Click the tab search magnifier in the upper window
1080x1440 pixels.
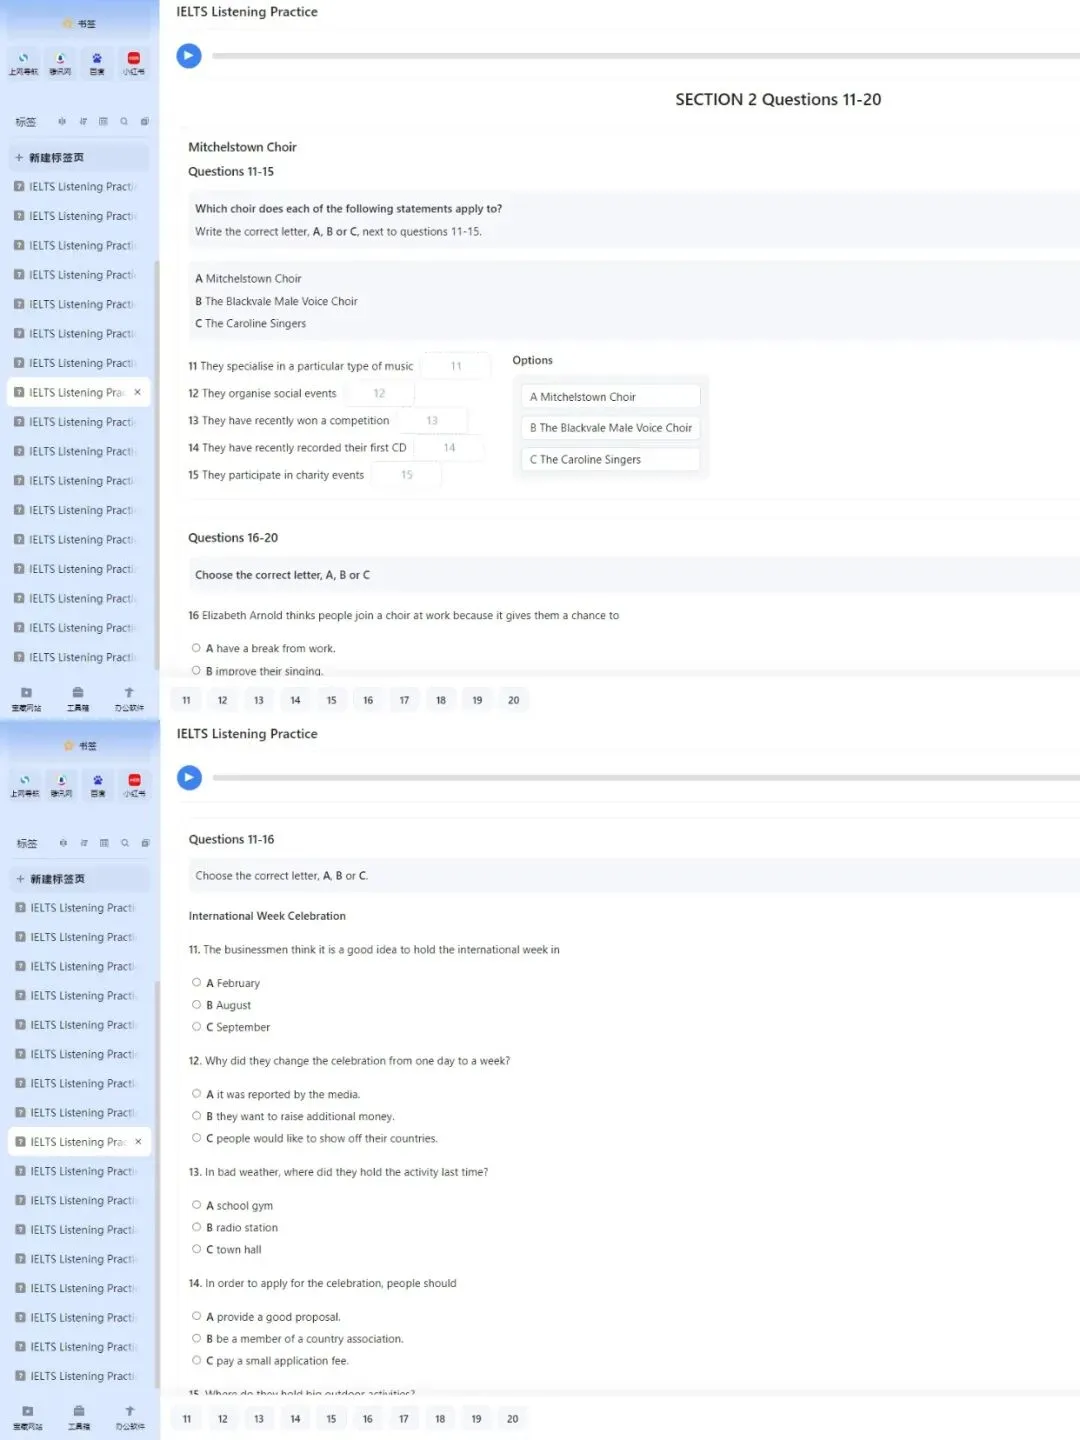[x=124, y=121]
